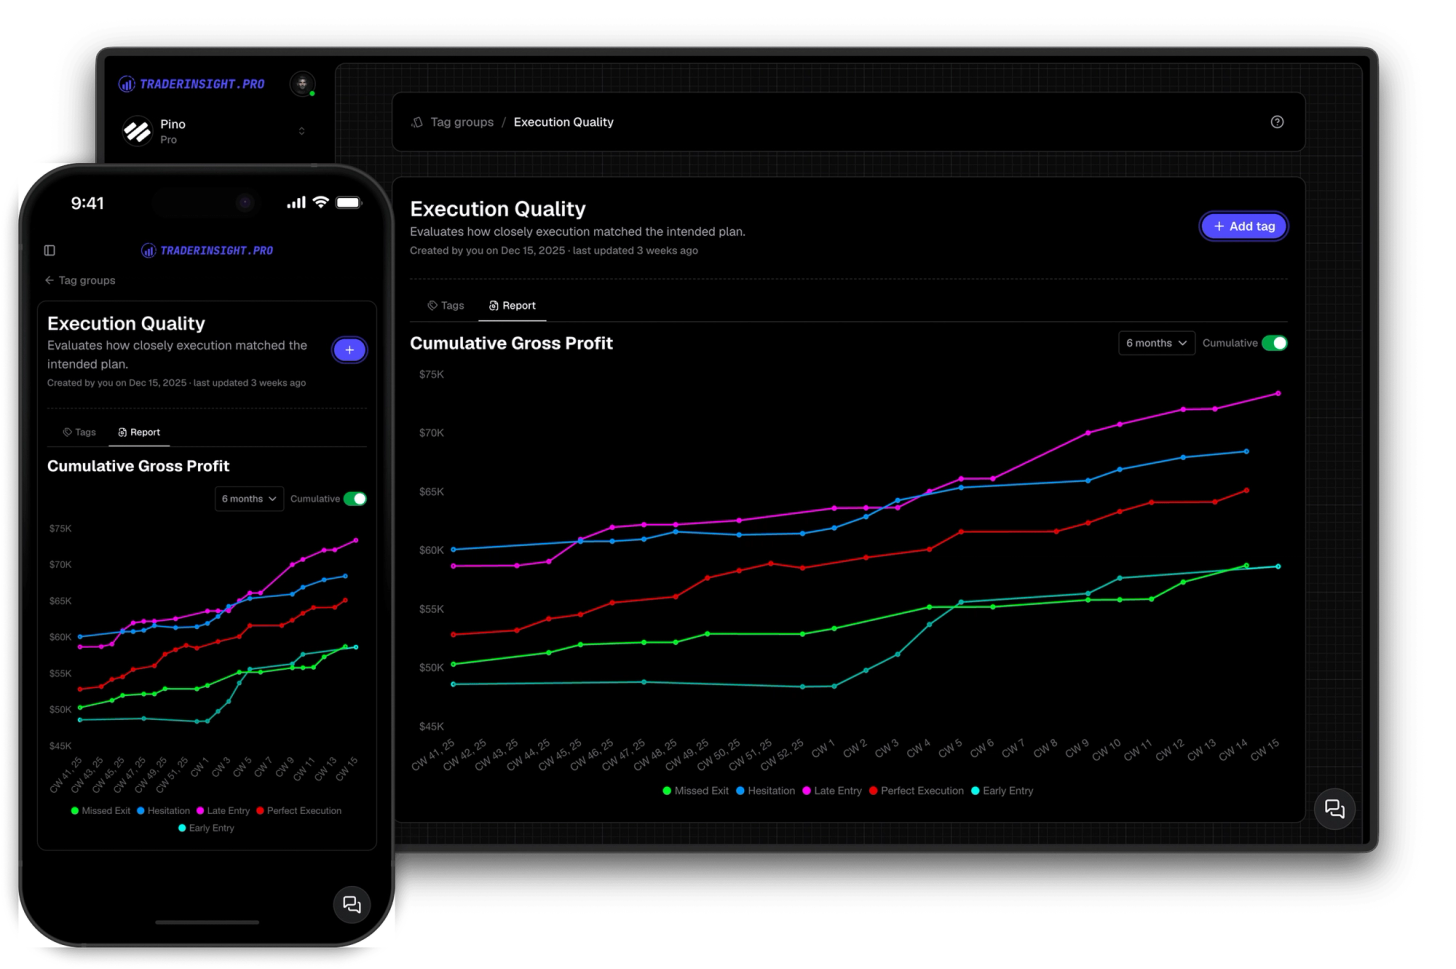Toggle the Cumulative switch on phone
Image resolution: width=1456 pixels, height=969 pixels.
[x=355, y=499]
